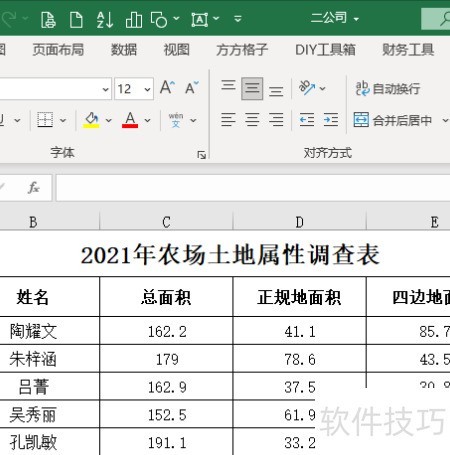Screen dimensions: 450x455
Task: Click the new blank document icon
Action: [76, 19]
